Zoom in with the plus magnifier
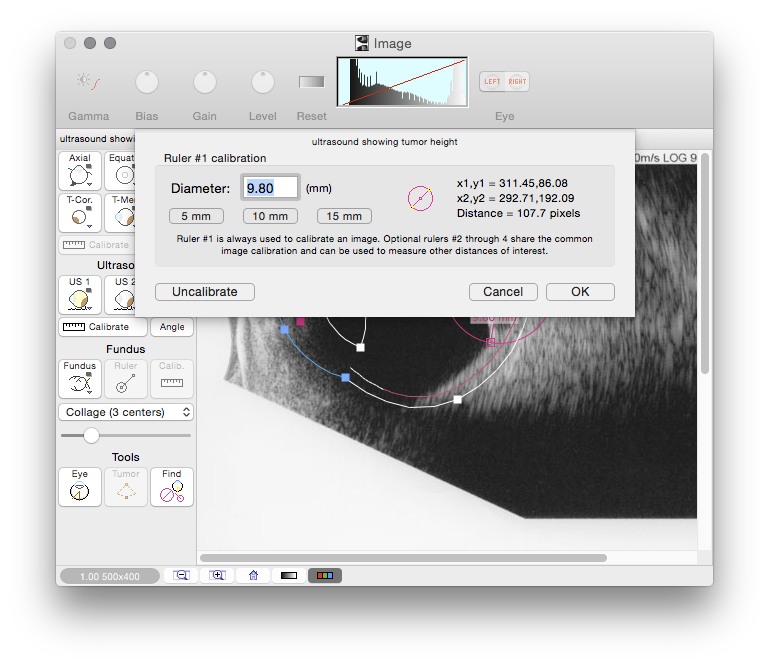 [217, 575]
